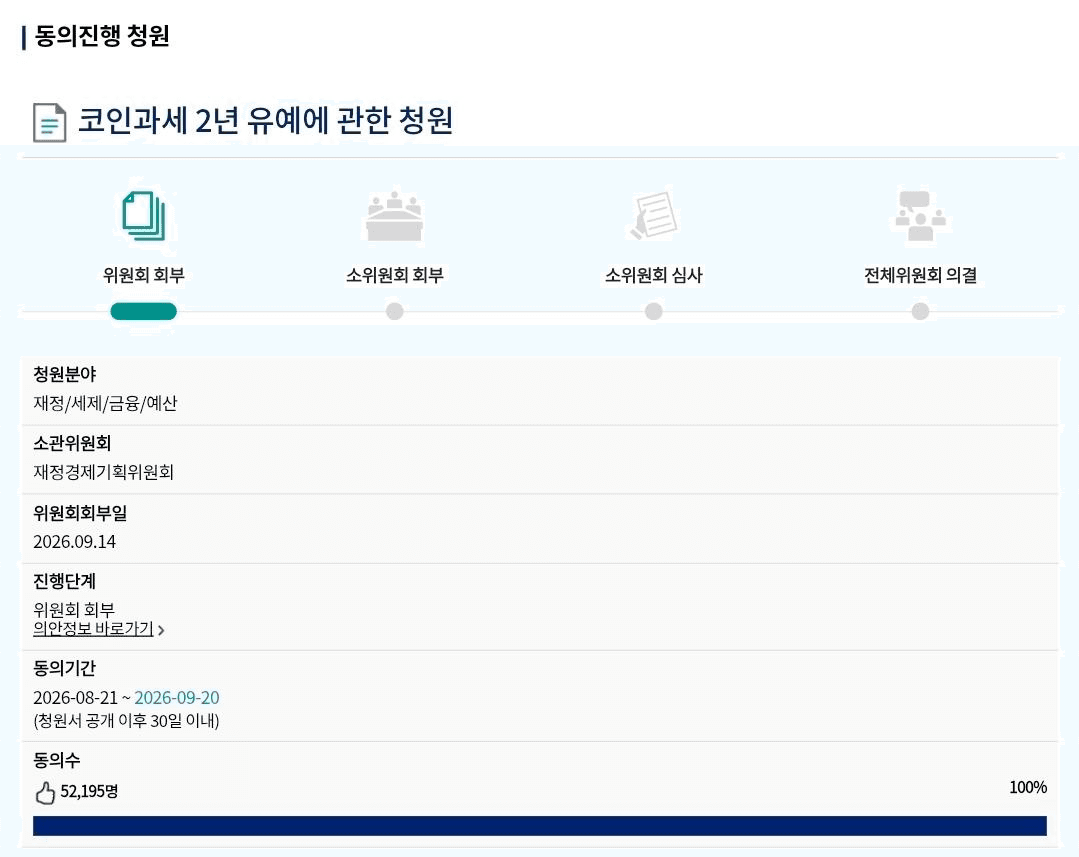Click the petition title 코인과세 2년 유예에 관한 청원

click(265, 120)
